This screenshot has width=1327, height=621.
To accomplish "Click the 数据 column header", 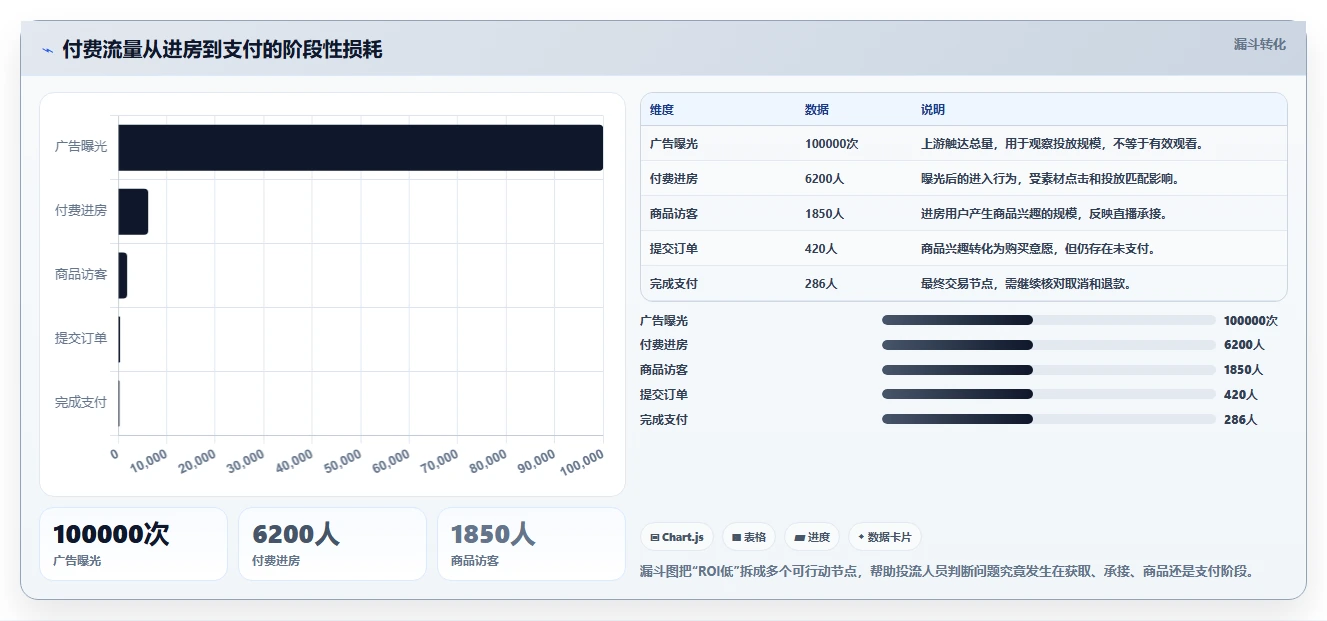I will tap(817, 110).
